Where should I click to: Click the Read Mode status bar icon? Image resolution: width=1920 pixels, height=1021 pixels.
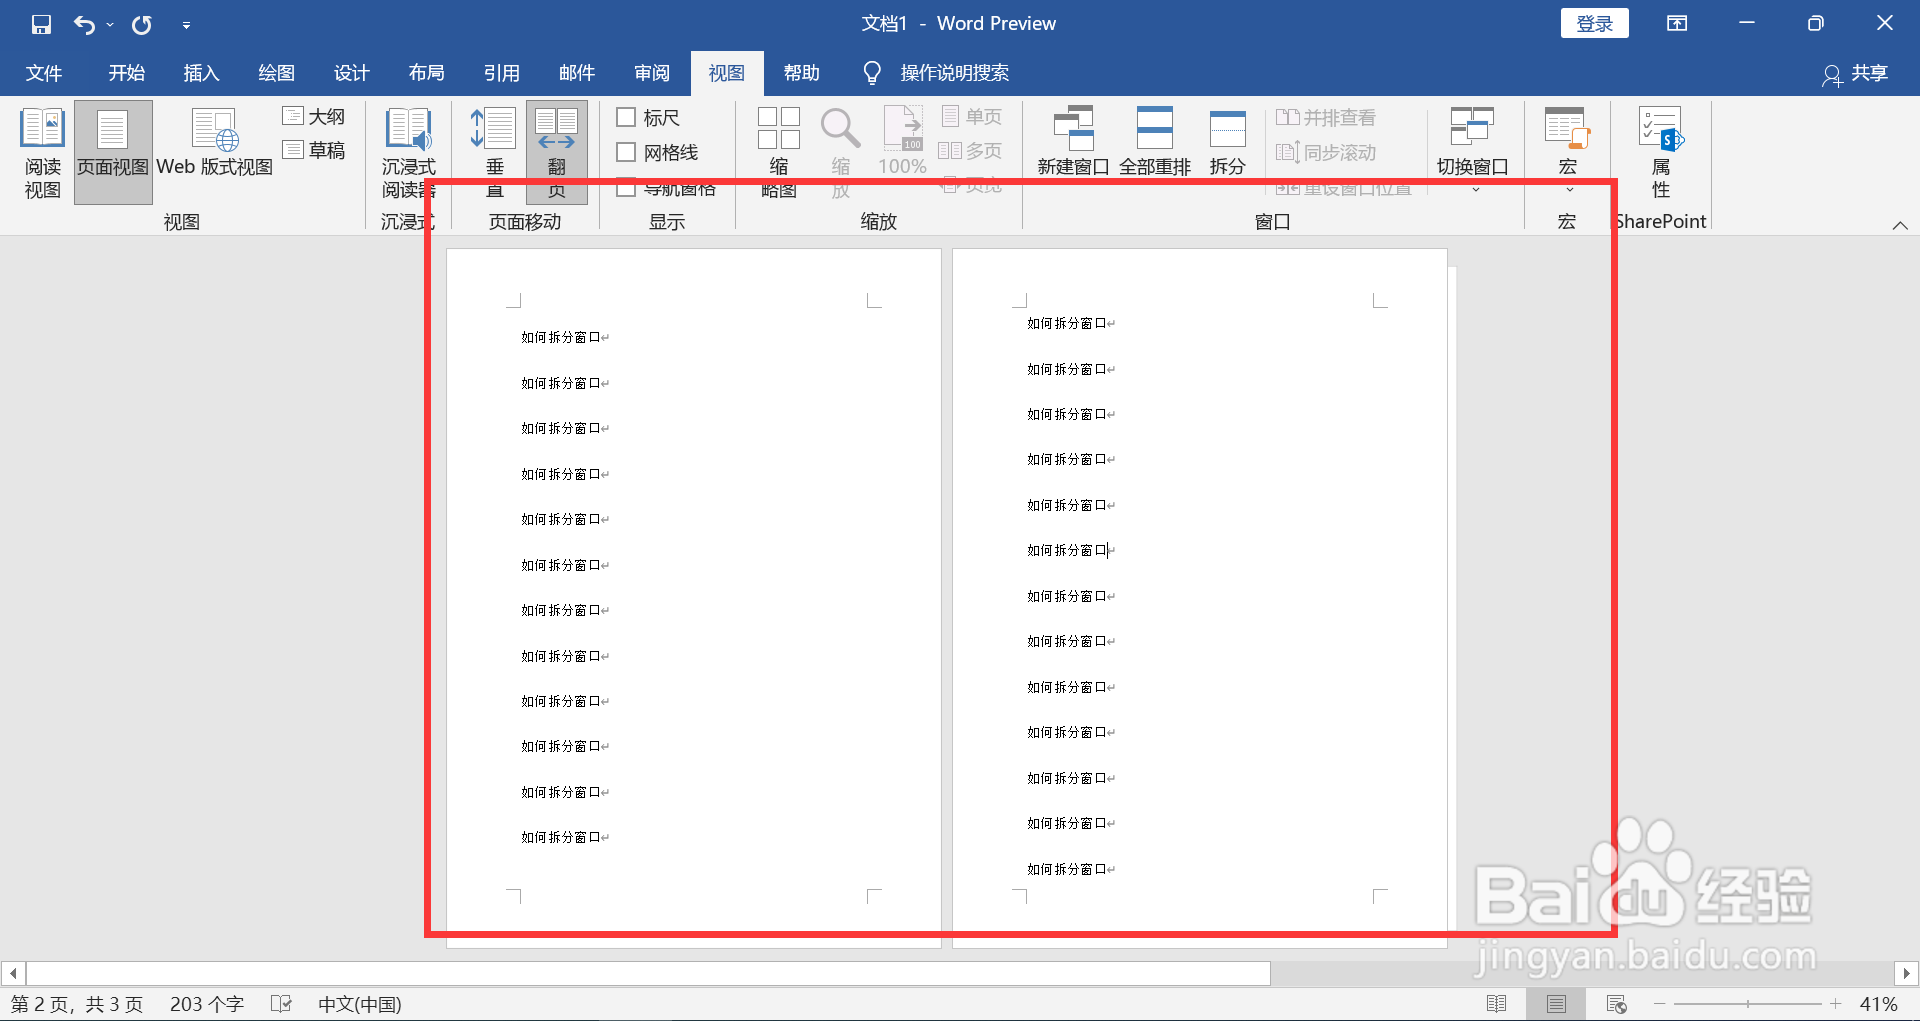1497,1004
